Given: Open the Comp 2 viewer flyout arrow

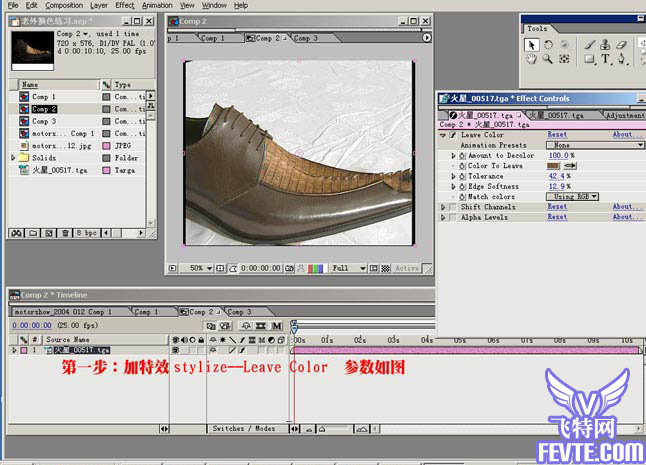Looking at the screenshot, I should [427, 37].
